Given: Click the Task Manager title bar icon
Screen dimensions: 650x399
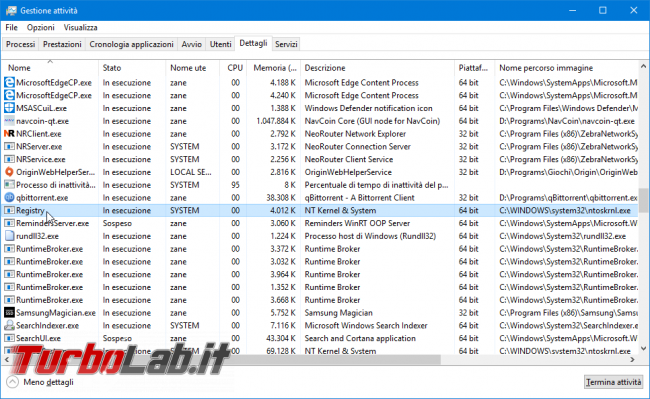Looking at the screenshot, I should 11,10.
